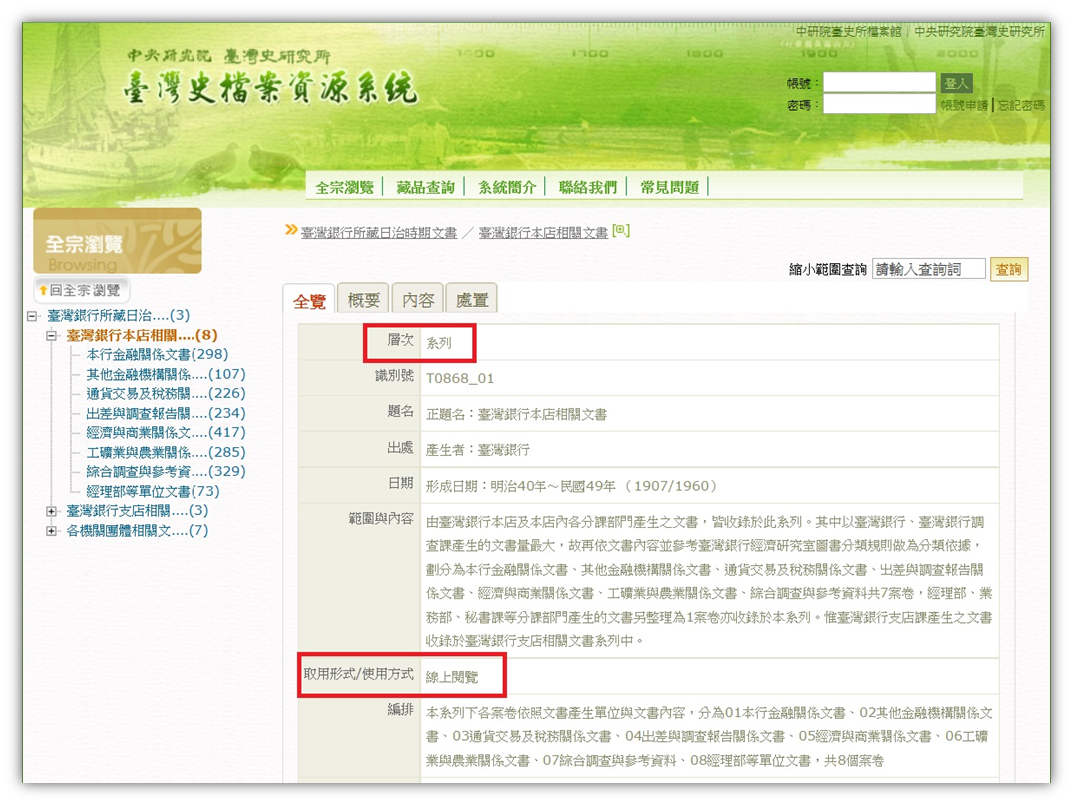This screenshot has width=1073, height=805.
Task: Click the identifier value T0868_01
Action: (x=460, y=379)
